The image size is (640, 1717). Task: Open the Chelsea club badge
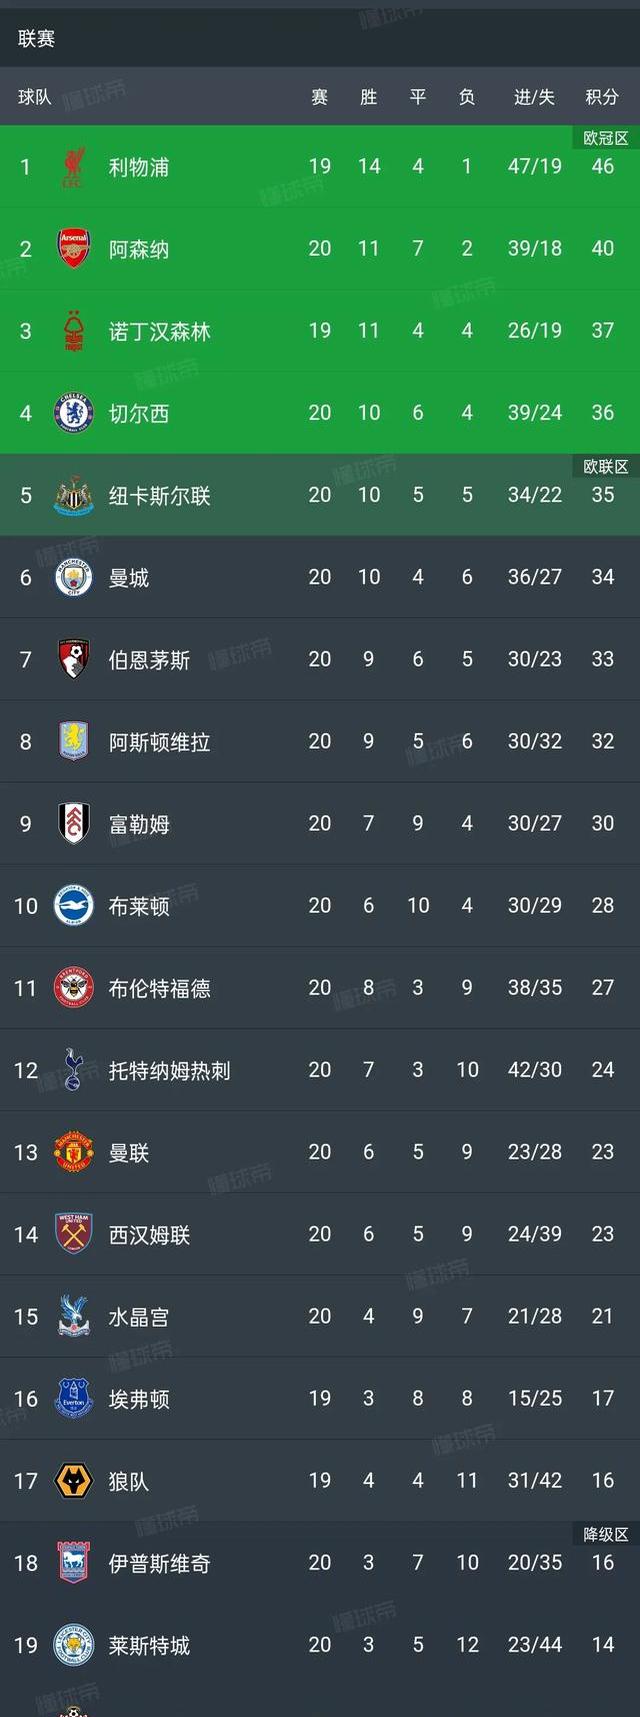pos(73,413)
